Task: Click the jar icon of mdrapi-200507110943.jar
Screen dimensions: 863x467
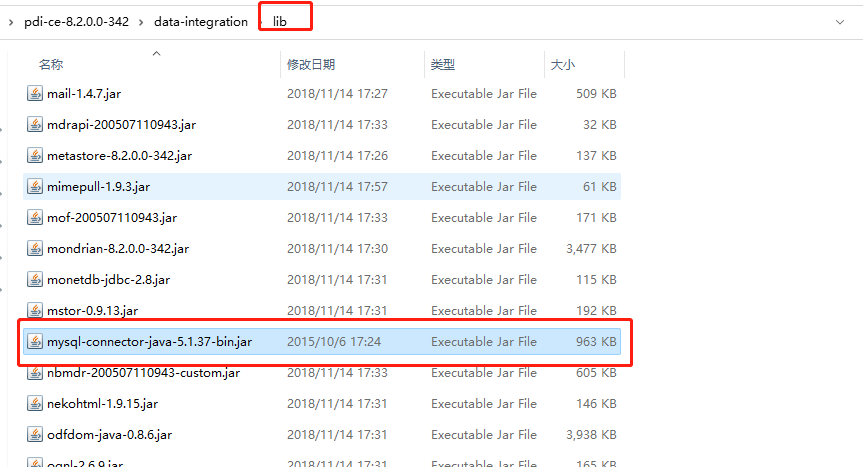Action: (35, 124)
